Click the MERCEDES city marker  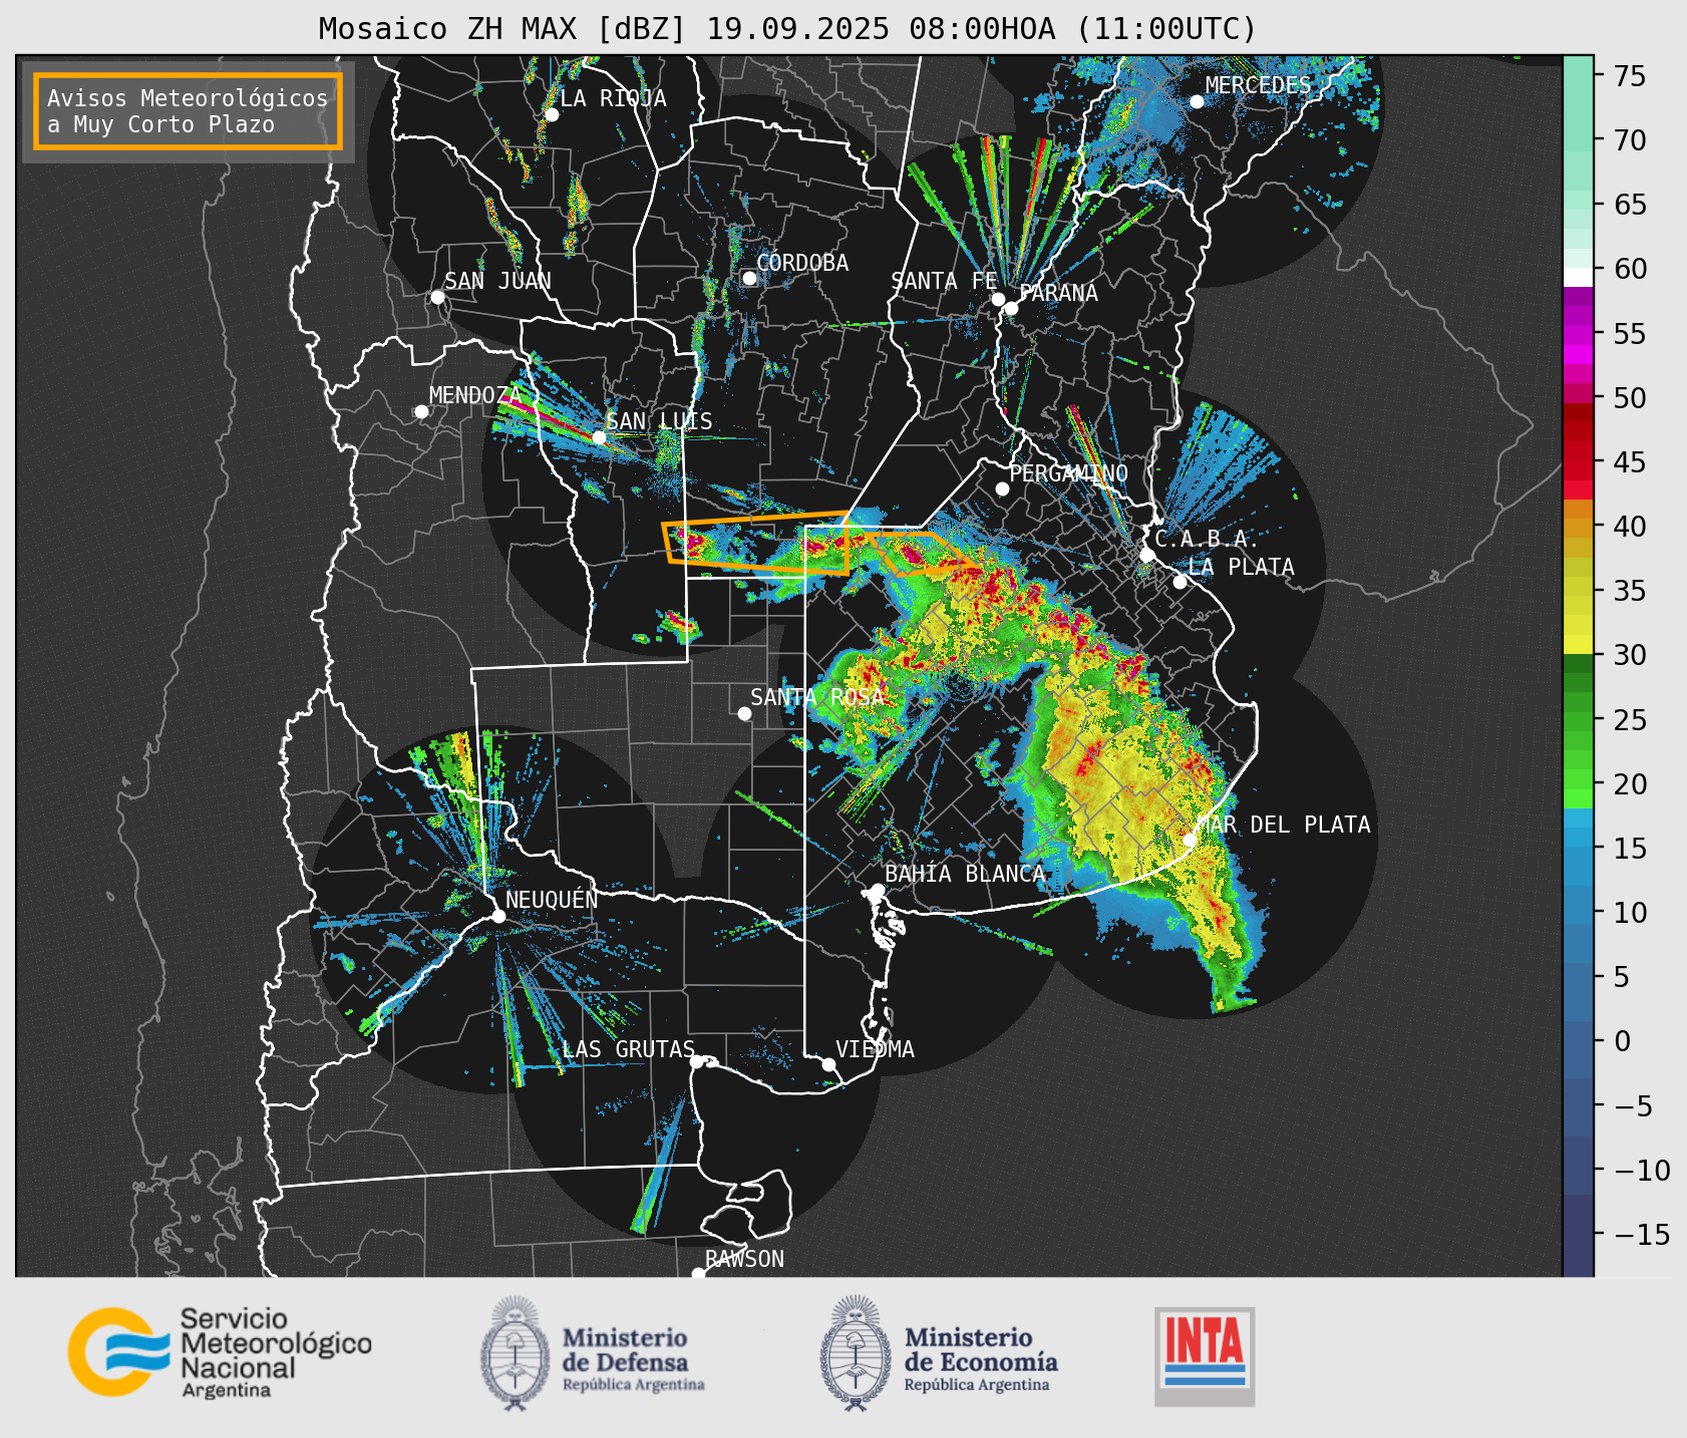point(1196,102)
